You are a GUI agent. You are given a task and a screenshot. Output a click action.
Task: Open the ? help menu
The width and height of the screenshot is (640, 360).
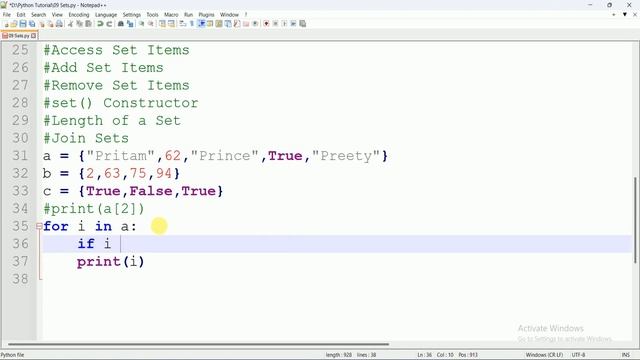tap(246, 15)
